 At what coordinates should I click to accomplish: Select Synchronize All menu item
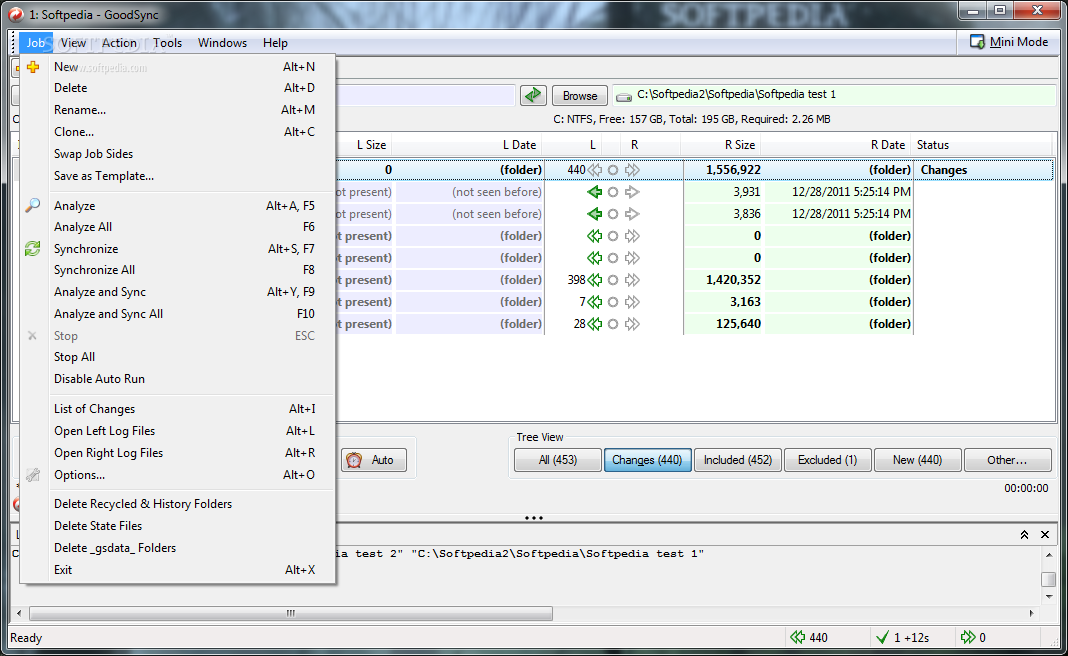(x=178, y=270)
